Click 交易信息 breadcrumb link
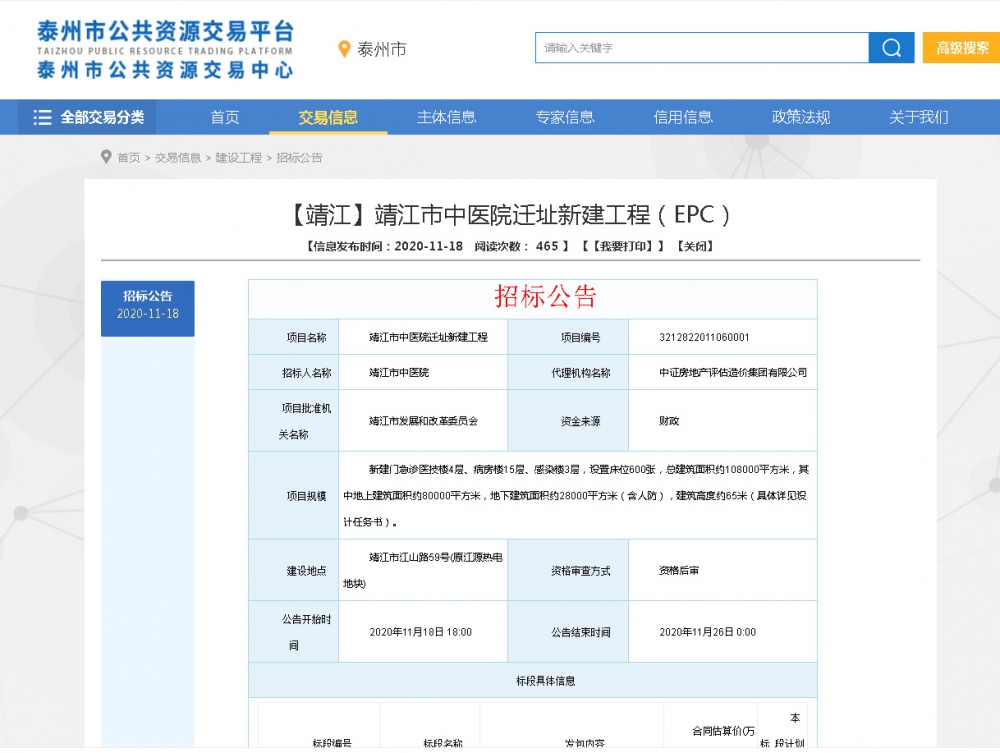The image size is (1000, 753). (x=178, y=157)
